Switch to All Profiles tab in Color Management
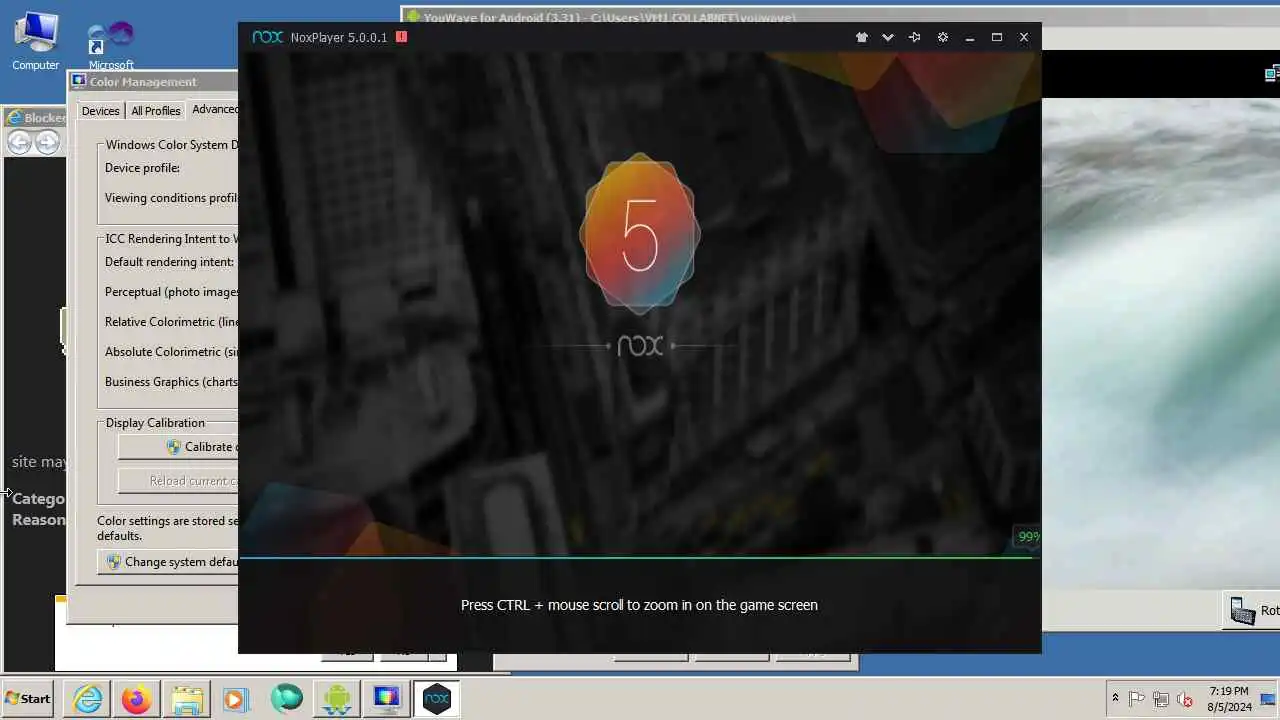Viewport: 1280px width, 720px height. click(x=156, y=111)
